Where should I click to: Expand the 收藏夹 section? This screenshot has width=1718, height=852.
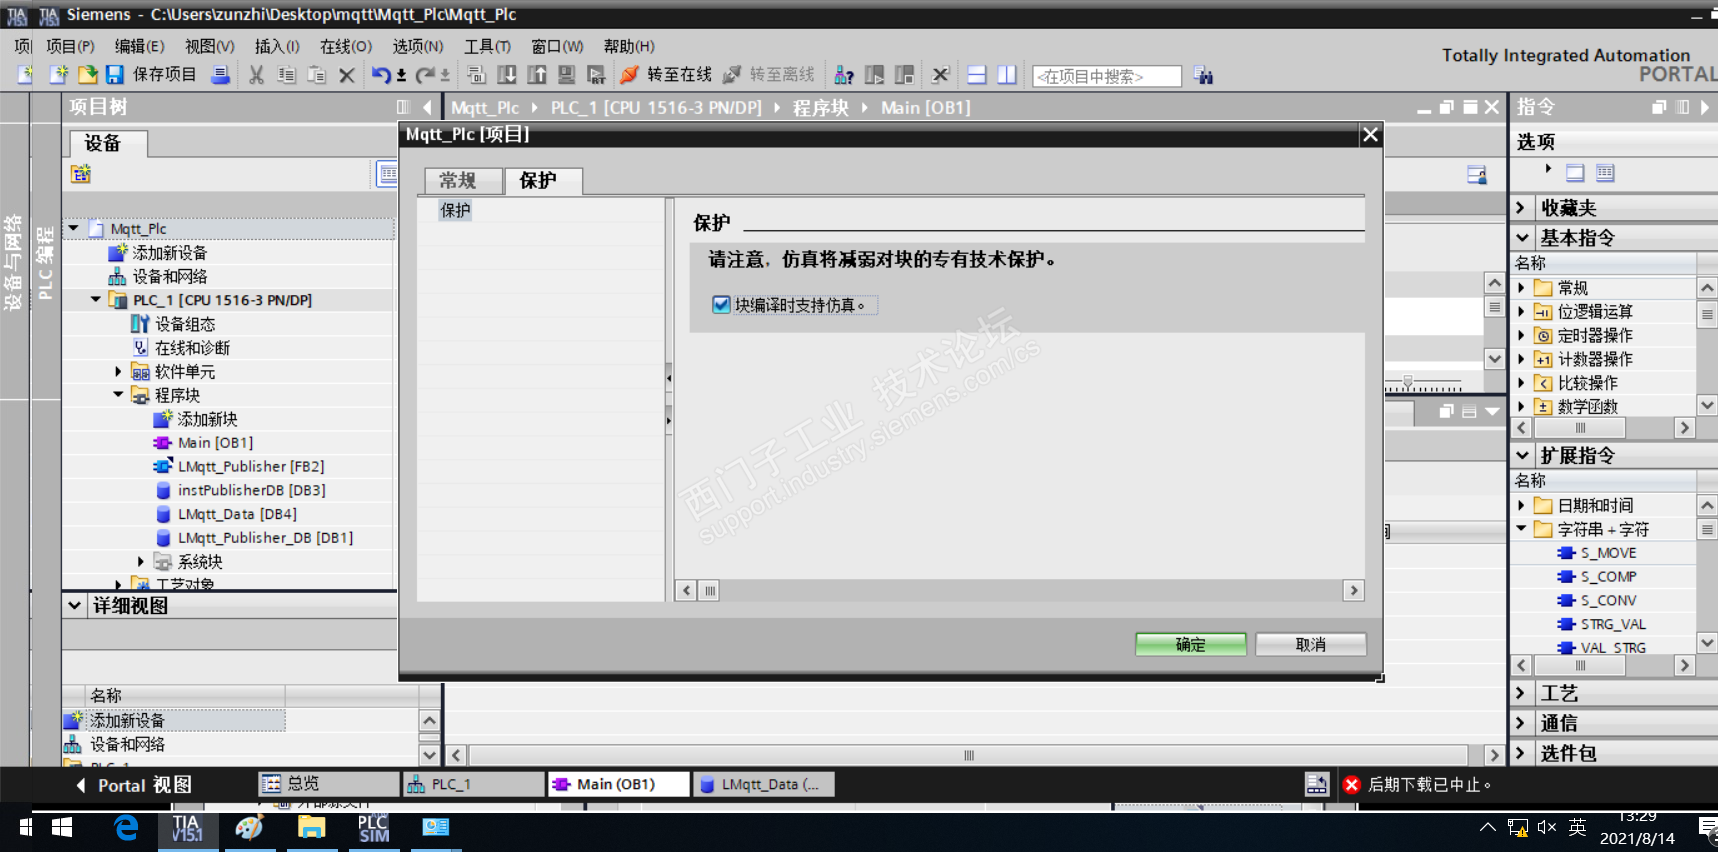tap(1521, 208)
